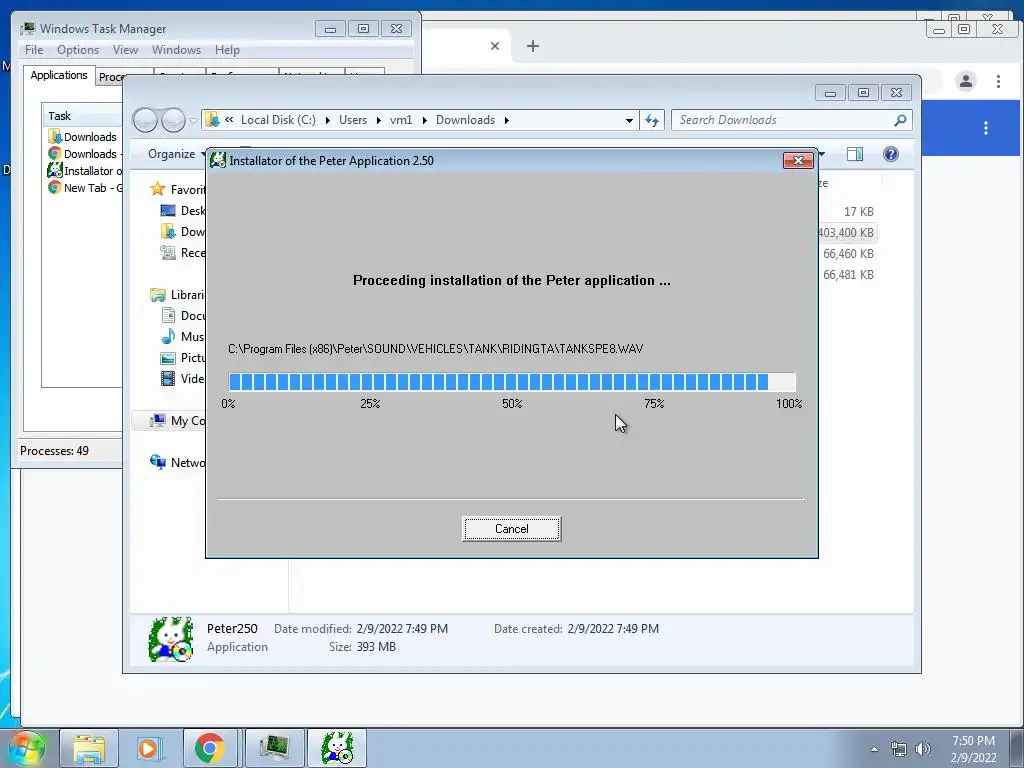Open Options menu in Task Manager
The image size is (1024, 768).
point(78,50)
